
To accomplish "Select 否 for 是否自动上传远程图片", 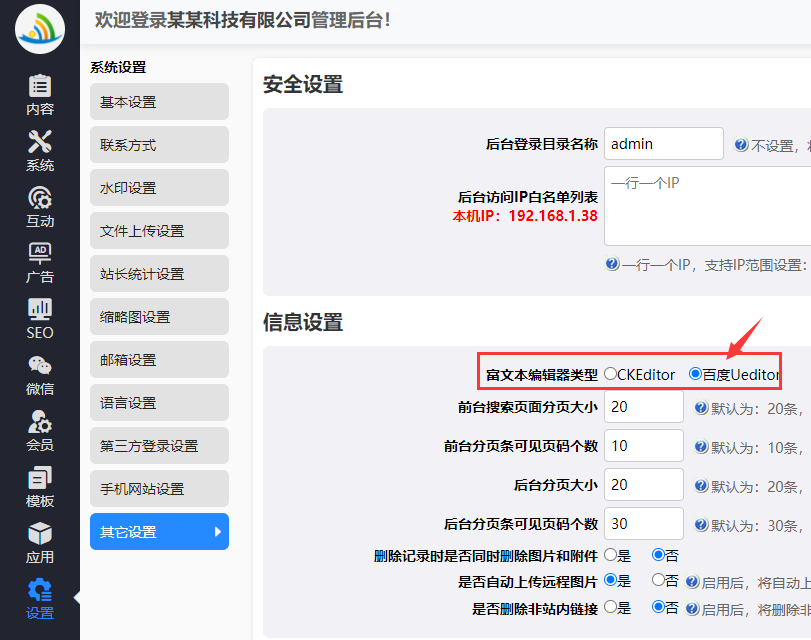I will [658, 580].
